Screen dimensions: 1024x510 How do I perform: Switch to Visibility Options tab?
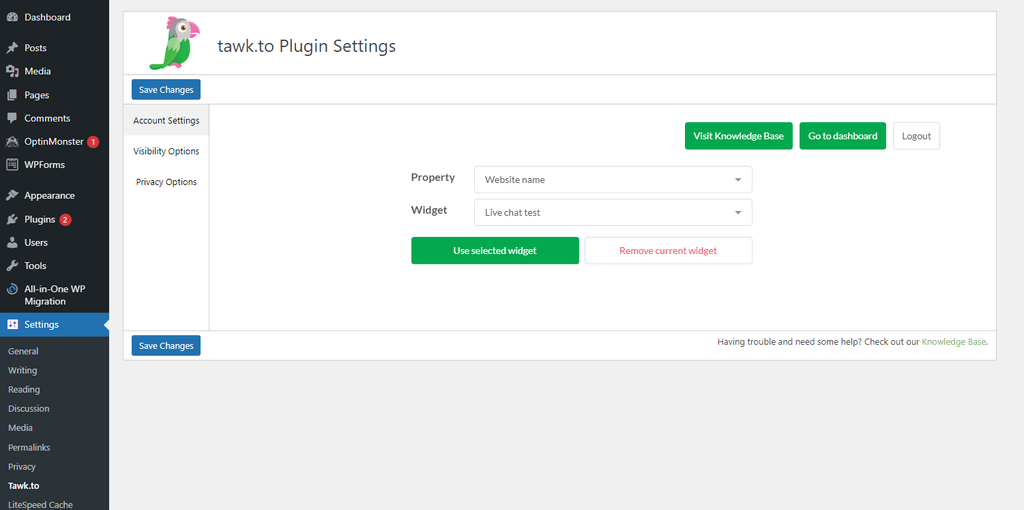[x=167, y=151]
